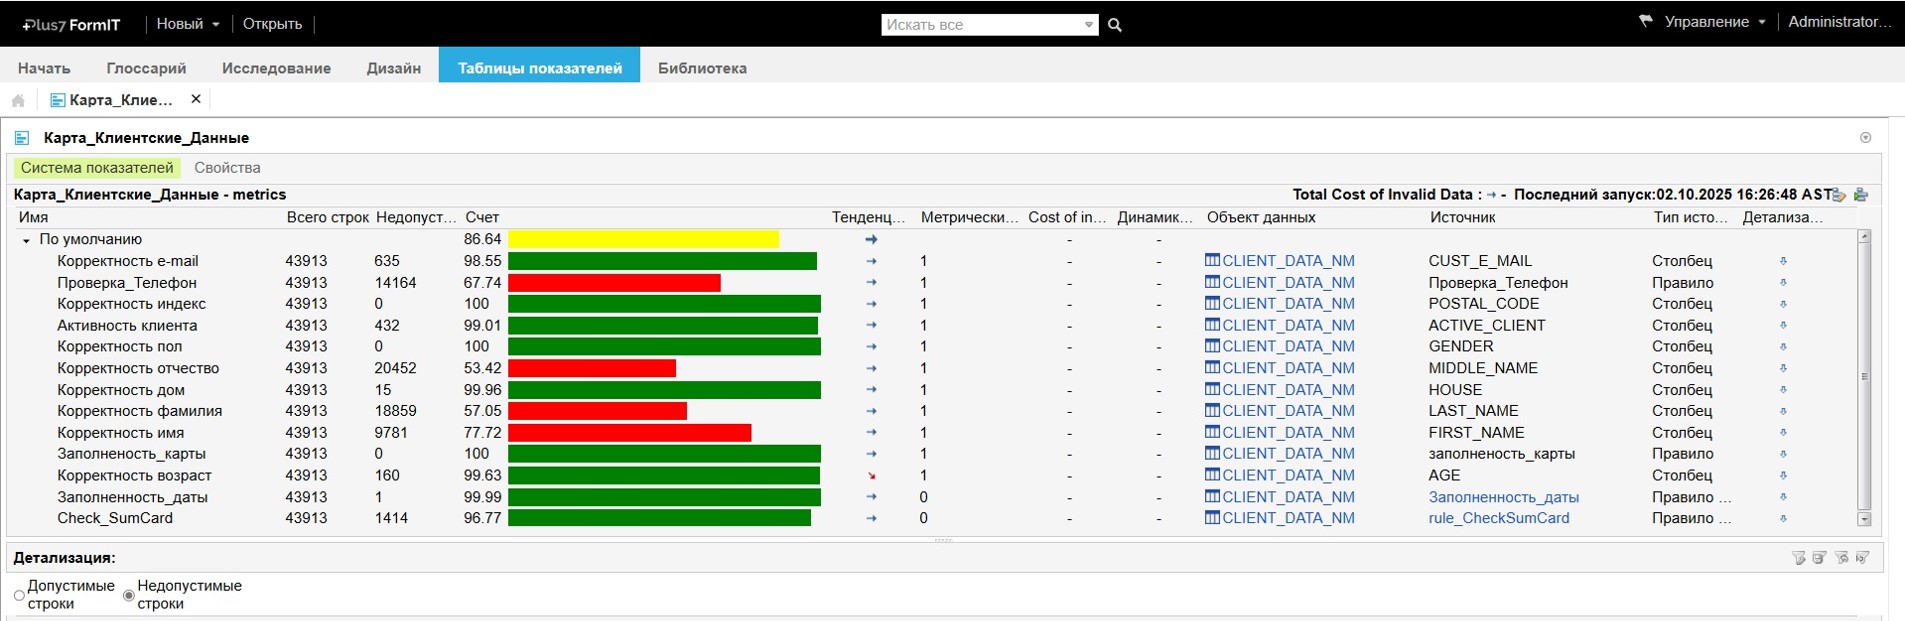Open the Новый dropdown menu
The height and width of the screenshot is (621, 1905).
point(188,24)
